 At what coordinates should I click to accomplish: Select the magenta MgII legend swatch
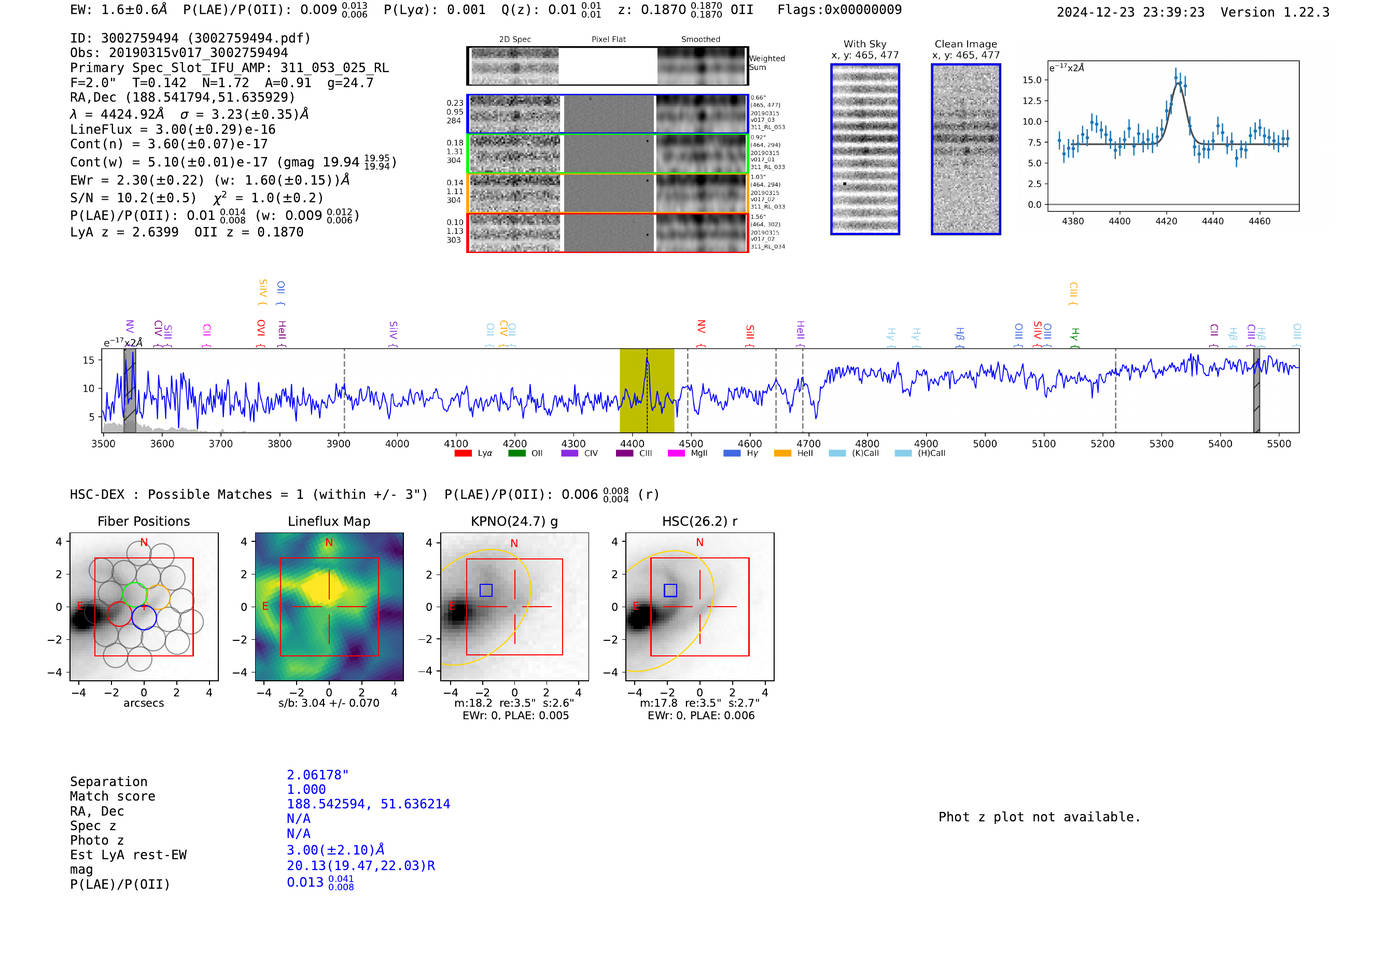point(676,453)
